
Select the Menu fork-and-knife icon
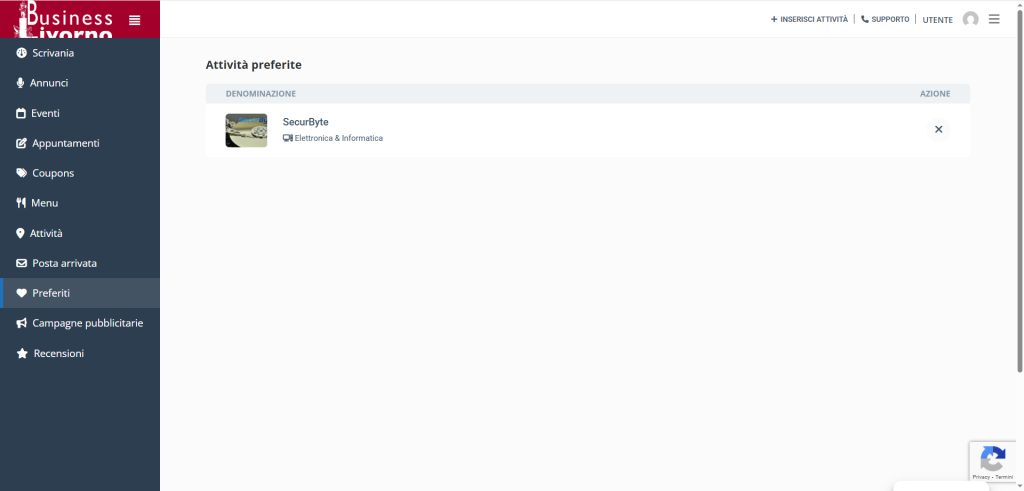pos(21,203)
